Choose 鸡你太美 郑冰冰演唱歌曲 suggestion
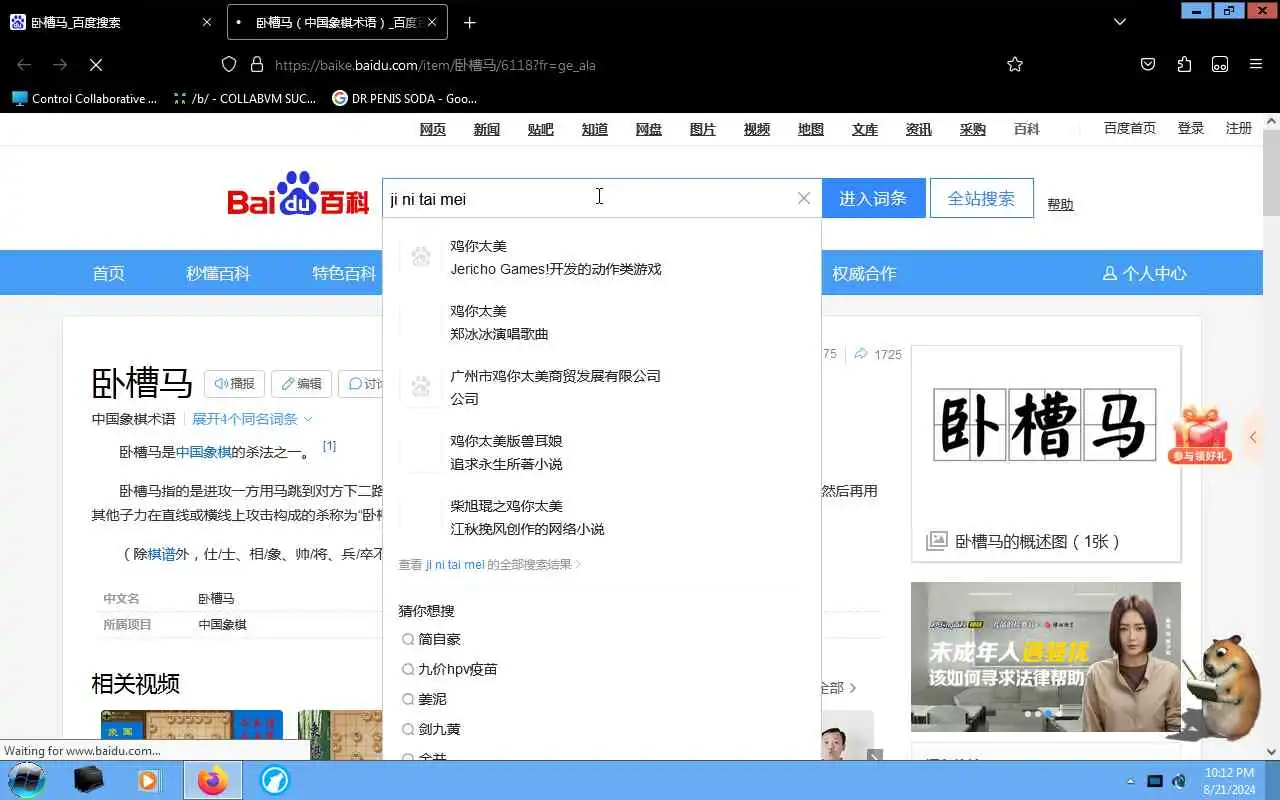 (602, 322)
